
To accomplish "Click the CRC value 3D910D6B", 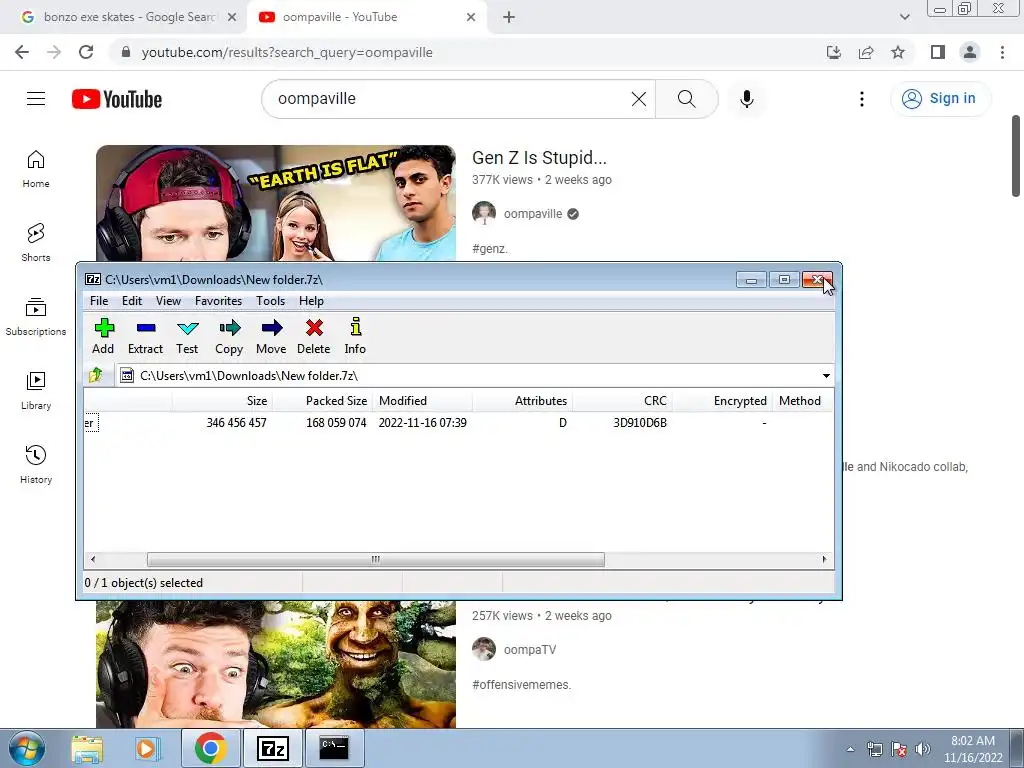I will click(640, 423).
